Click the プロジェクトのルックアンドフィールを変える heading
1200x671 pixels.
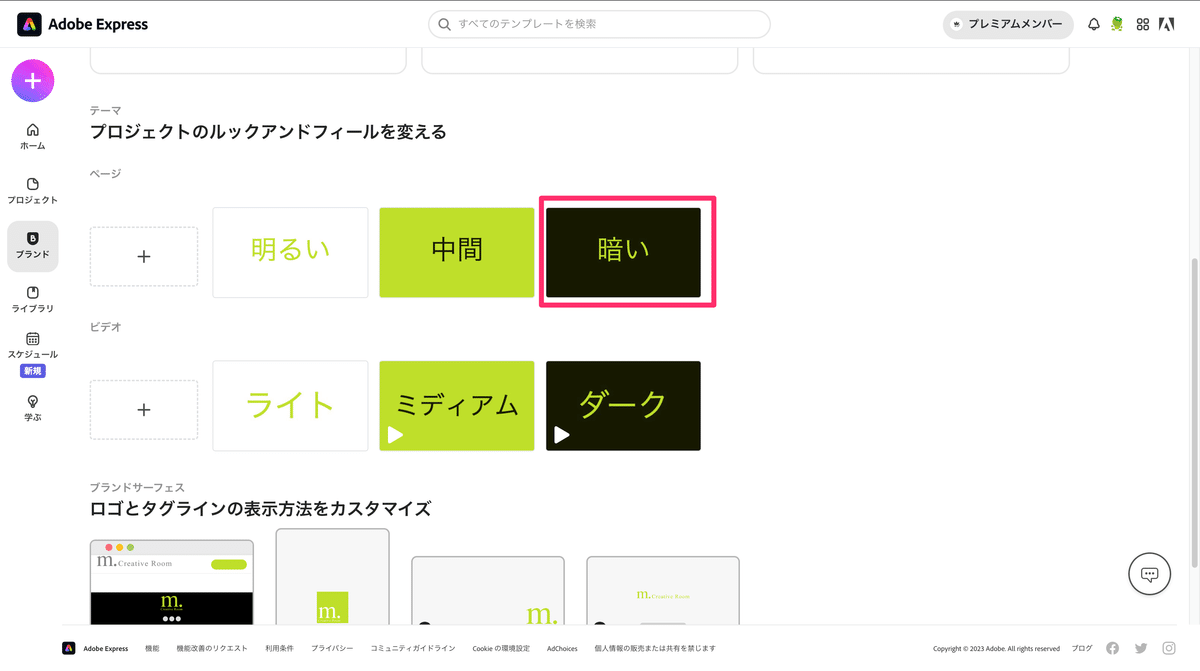[x=268, y=132]
